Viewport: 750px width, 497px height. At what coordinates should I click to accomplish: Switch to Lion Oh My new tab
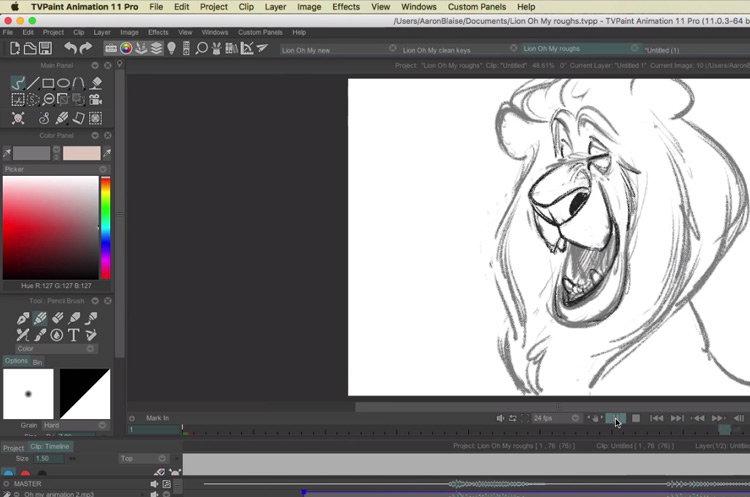[306, 50]
